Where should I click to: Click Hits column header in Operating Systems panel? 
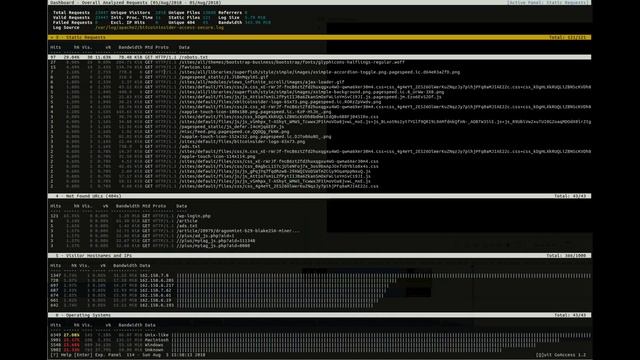tap(56, 325)
